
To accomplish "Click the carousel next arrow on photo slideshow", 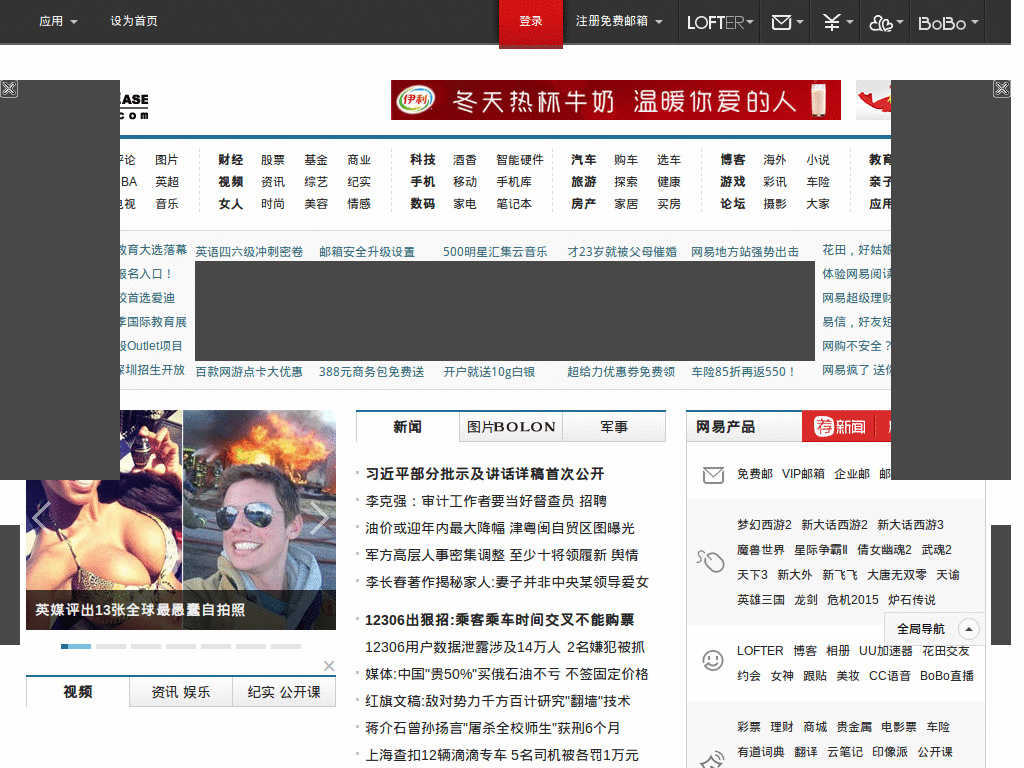I will (318, 517).
